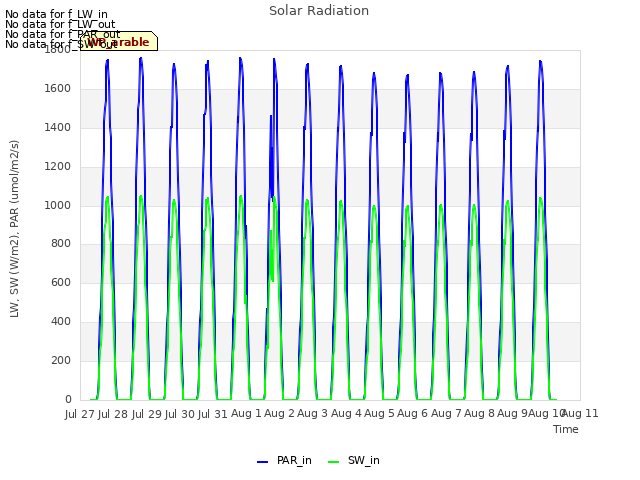Click the y-axis tick 0
This screenshot has width=640, height=480.
coord(68,399)
